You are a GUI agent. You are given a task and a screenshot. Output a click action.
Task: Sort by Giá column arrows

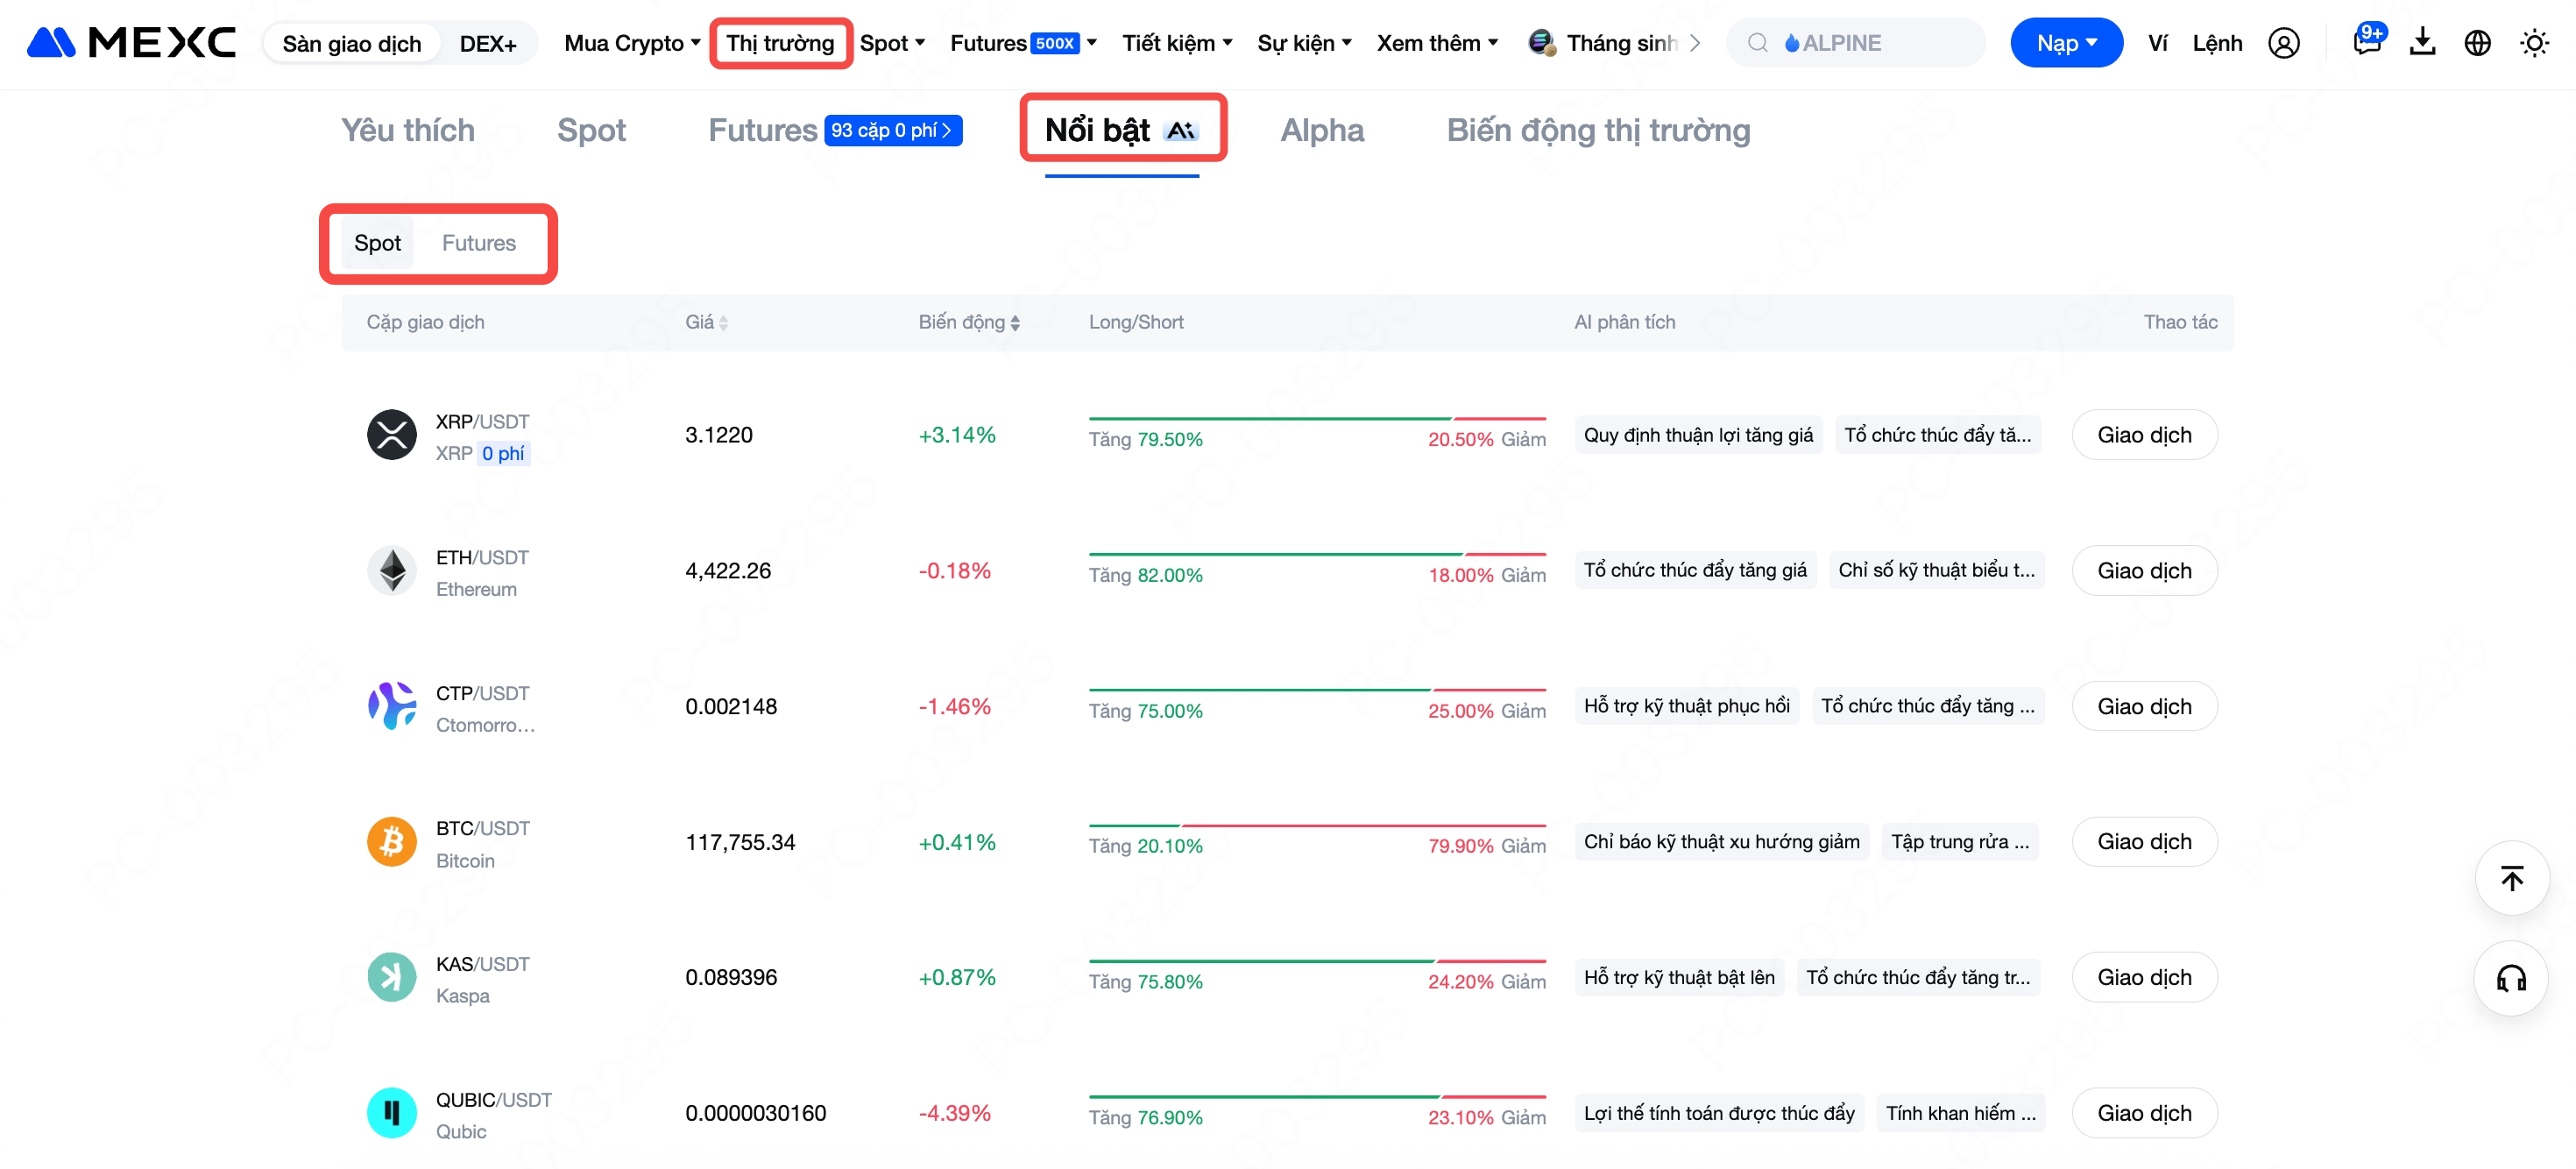click(723, 323)
